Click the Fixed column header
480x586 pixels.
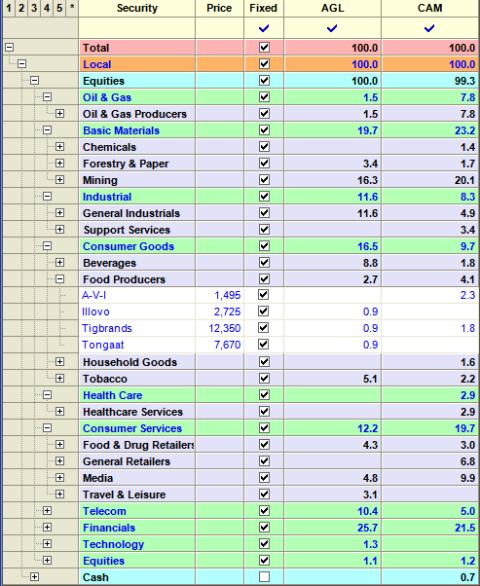click(x=264, y=8)
